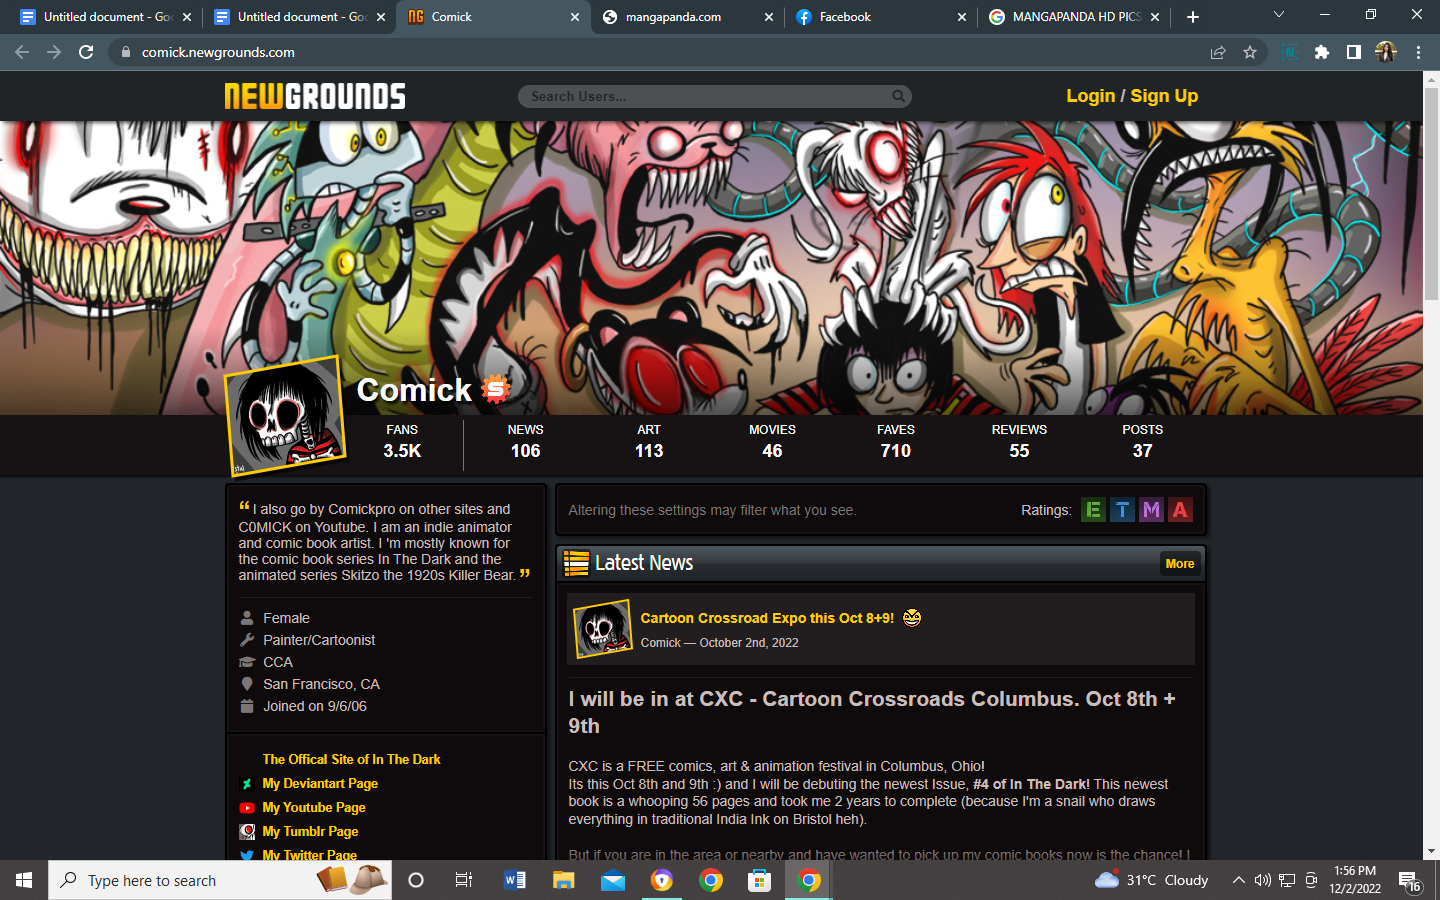
Task: Click the Comick author name under the news title
Action: tap(661, 643)
